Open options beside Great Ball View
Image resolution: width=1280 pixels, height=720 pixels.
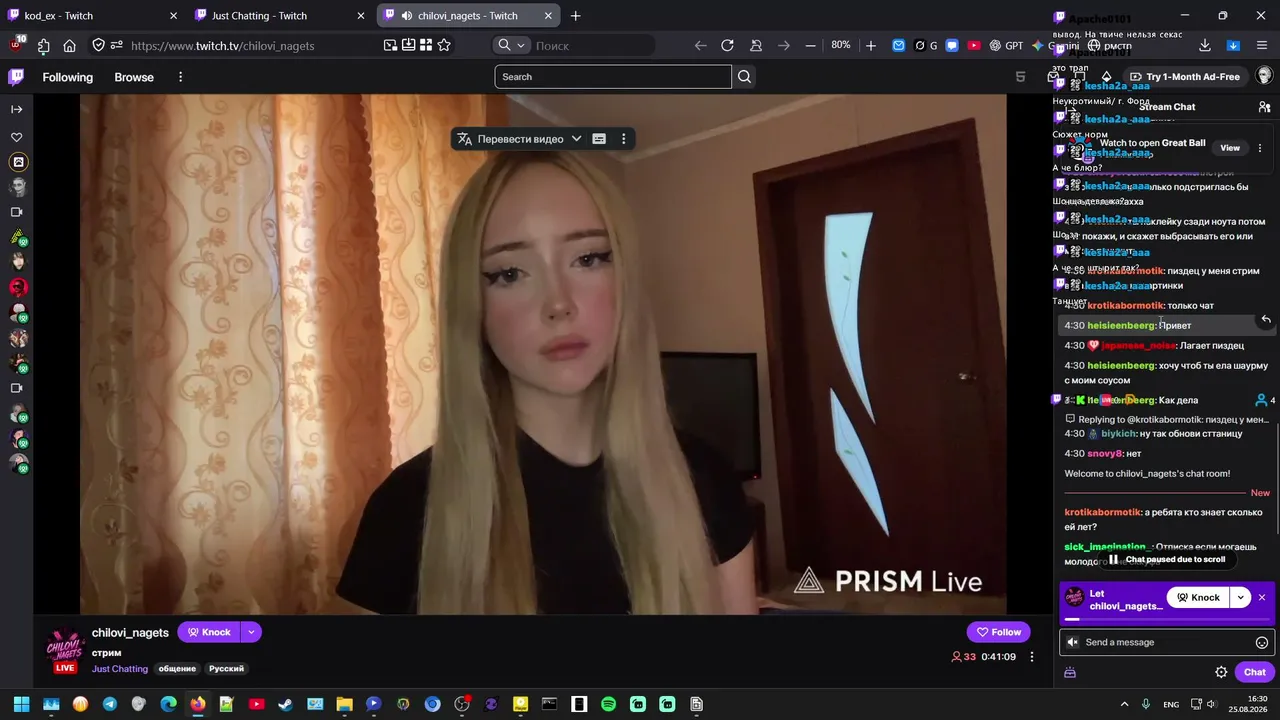pyautogui.click(x=1260, y=148)
